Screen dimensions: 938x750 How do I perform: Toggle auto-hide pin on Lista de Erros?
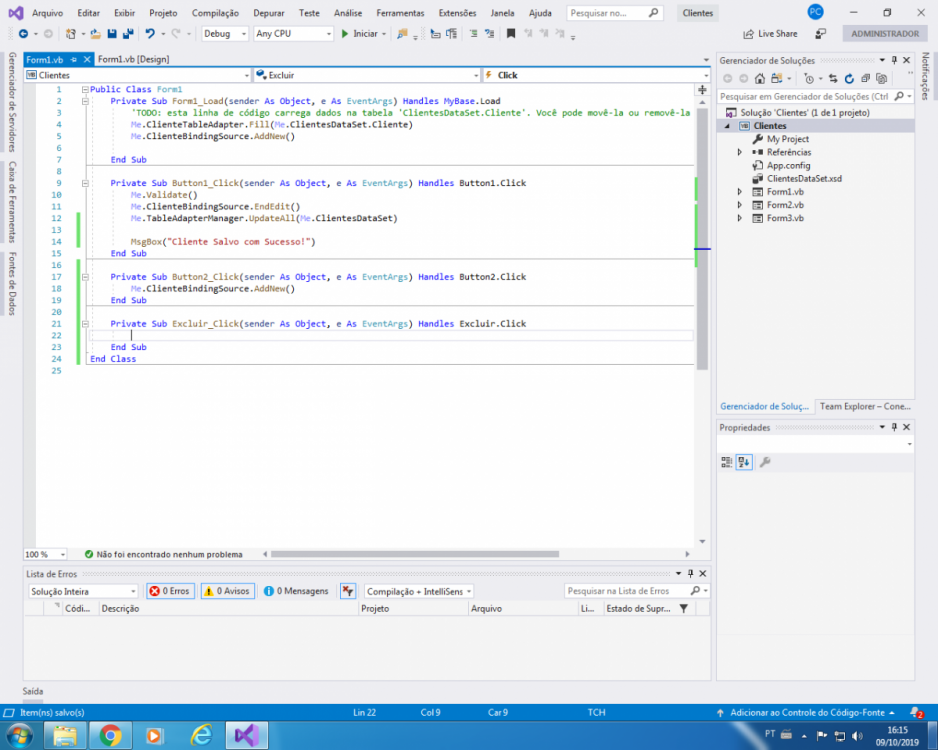tap(690, 574)
